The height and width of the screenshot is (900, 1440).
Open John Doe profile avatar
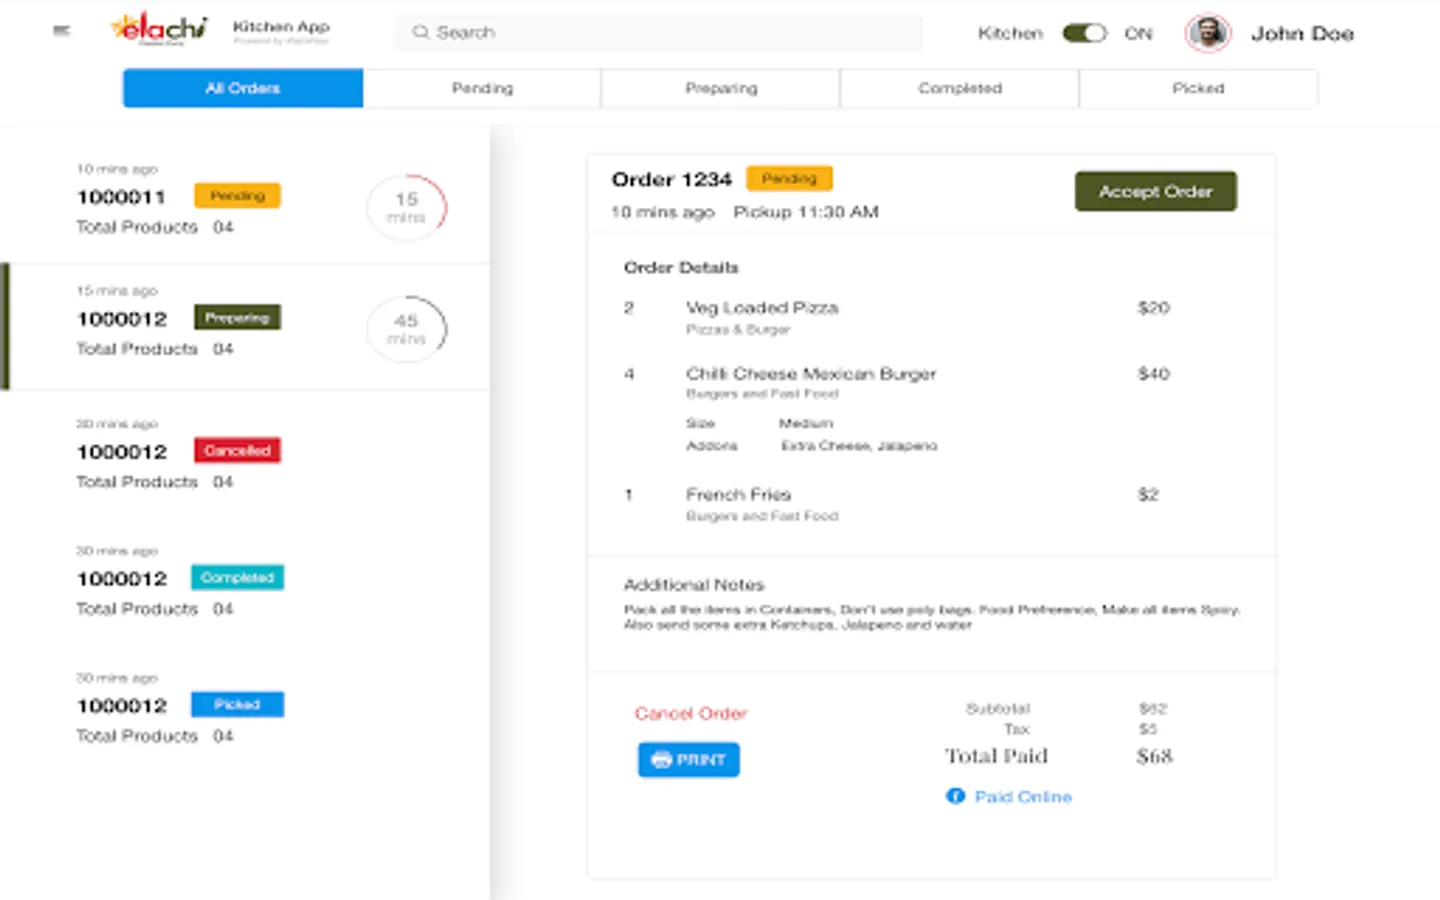[1207, 33]
